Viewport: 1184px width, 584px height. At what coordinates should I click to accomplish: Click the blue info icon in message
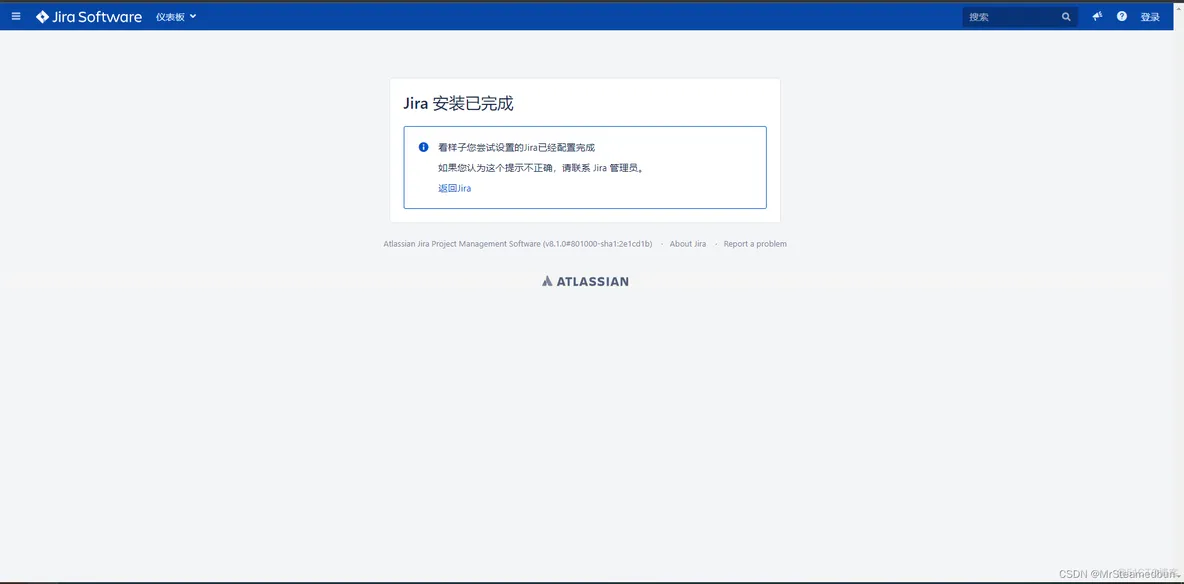424,147
